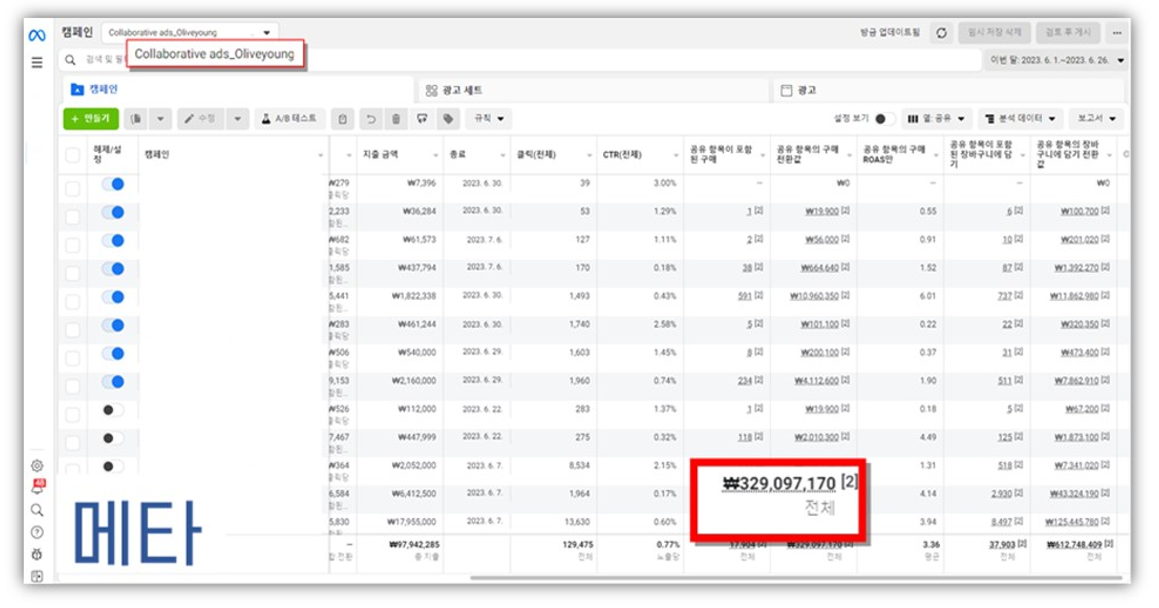The height and width of the screenshot is (608, 1159).
Task: Expand the edit button dropdown arrow
Action: 237,118
